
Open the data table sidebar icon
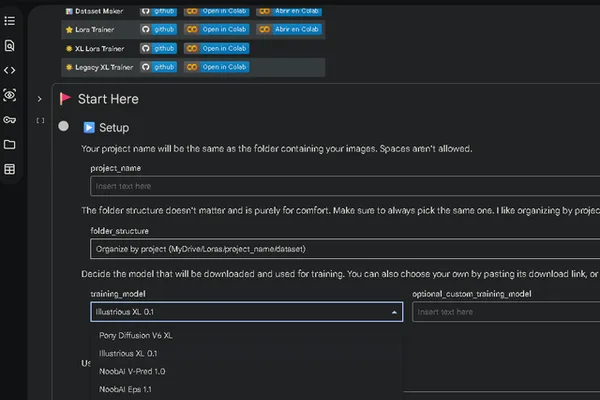(x=10, y=169)
